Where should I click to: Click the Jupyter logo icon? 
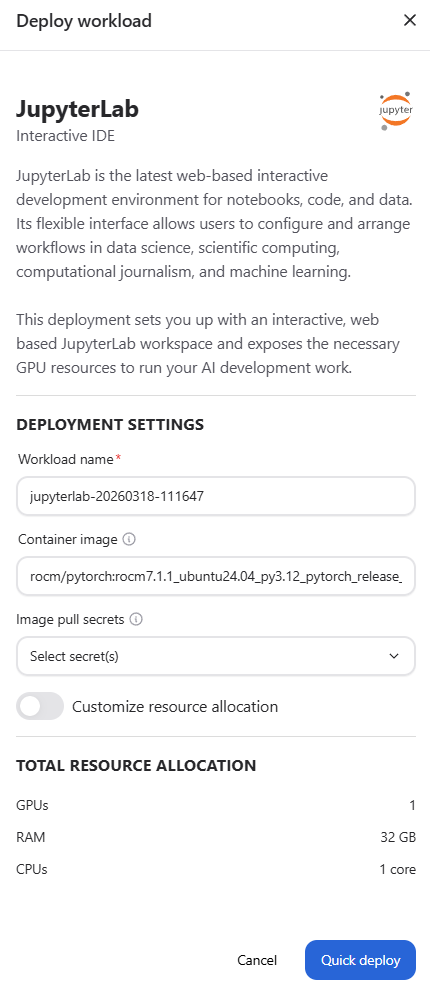click(x=396, y=111)
